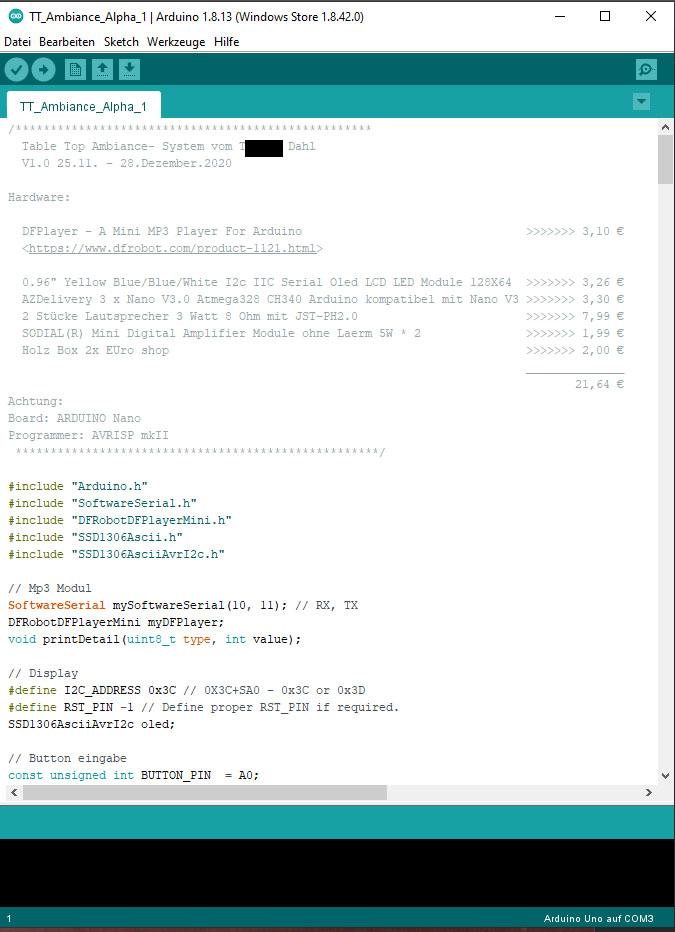Click the 'AZDelivery 3 x Nano V3.0' line
The image size is (675, 932).
click(270, 299)
